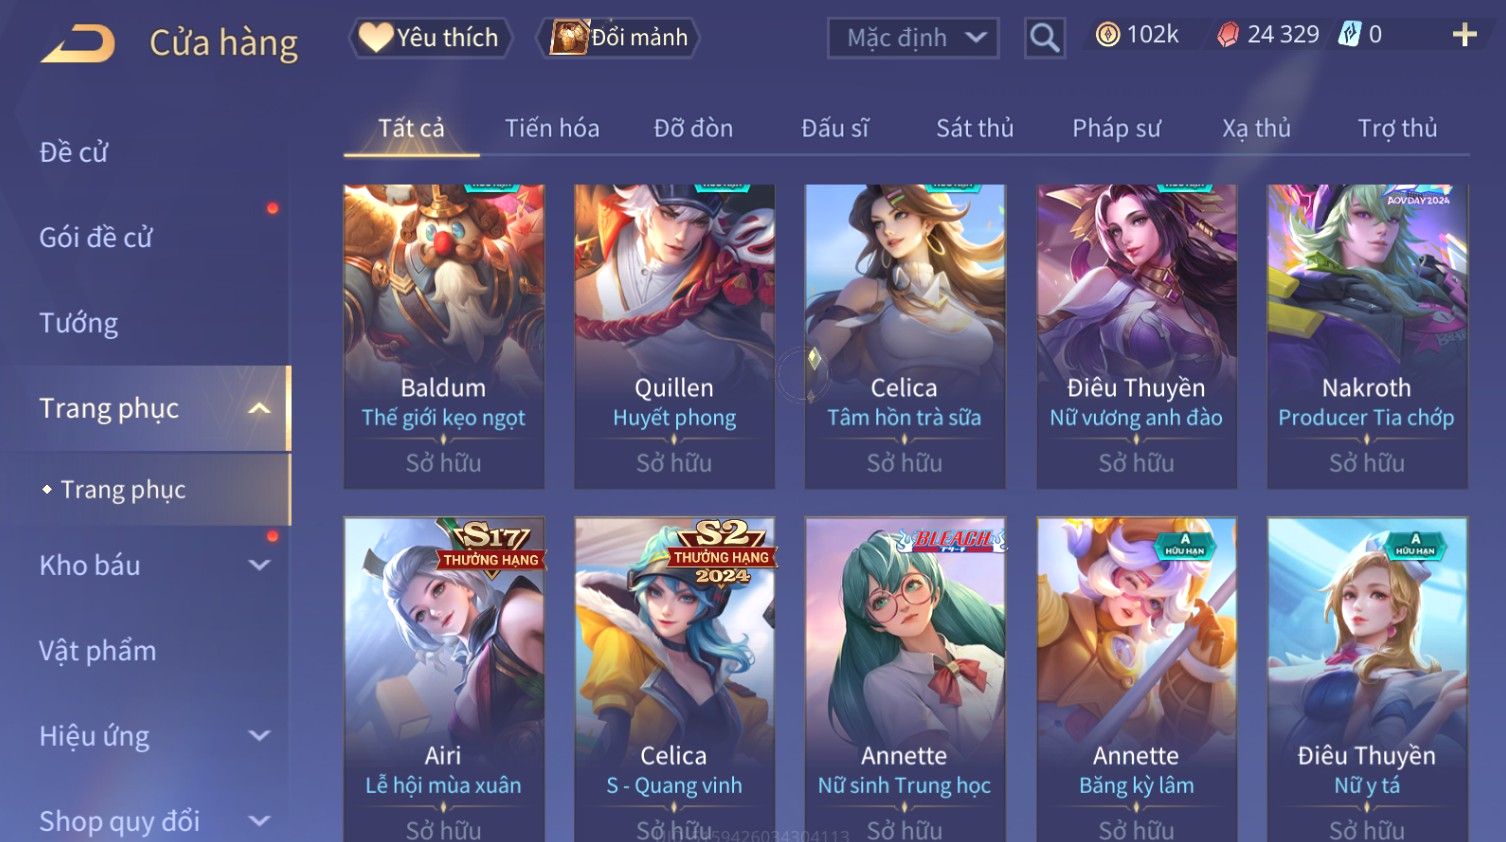Click the blue voucher currency icon
The width and height of the screenshot is (1506, 842).
coord(1350,35)
